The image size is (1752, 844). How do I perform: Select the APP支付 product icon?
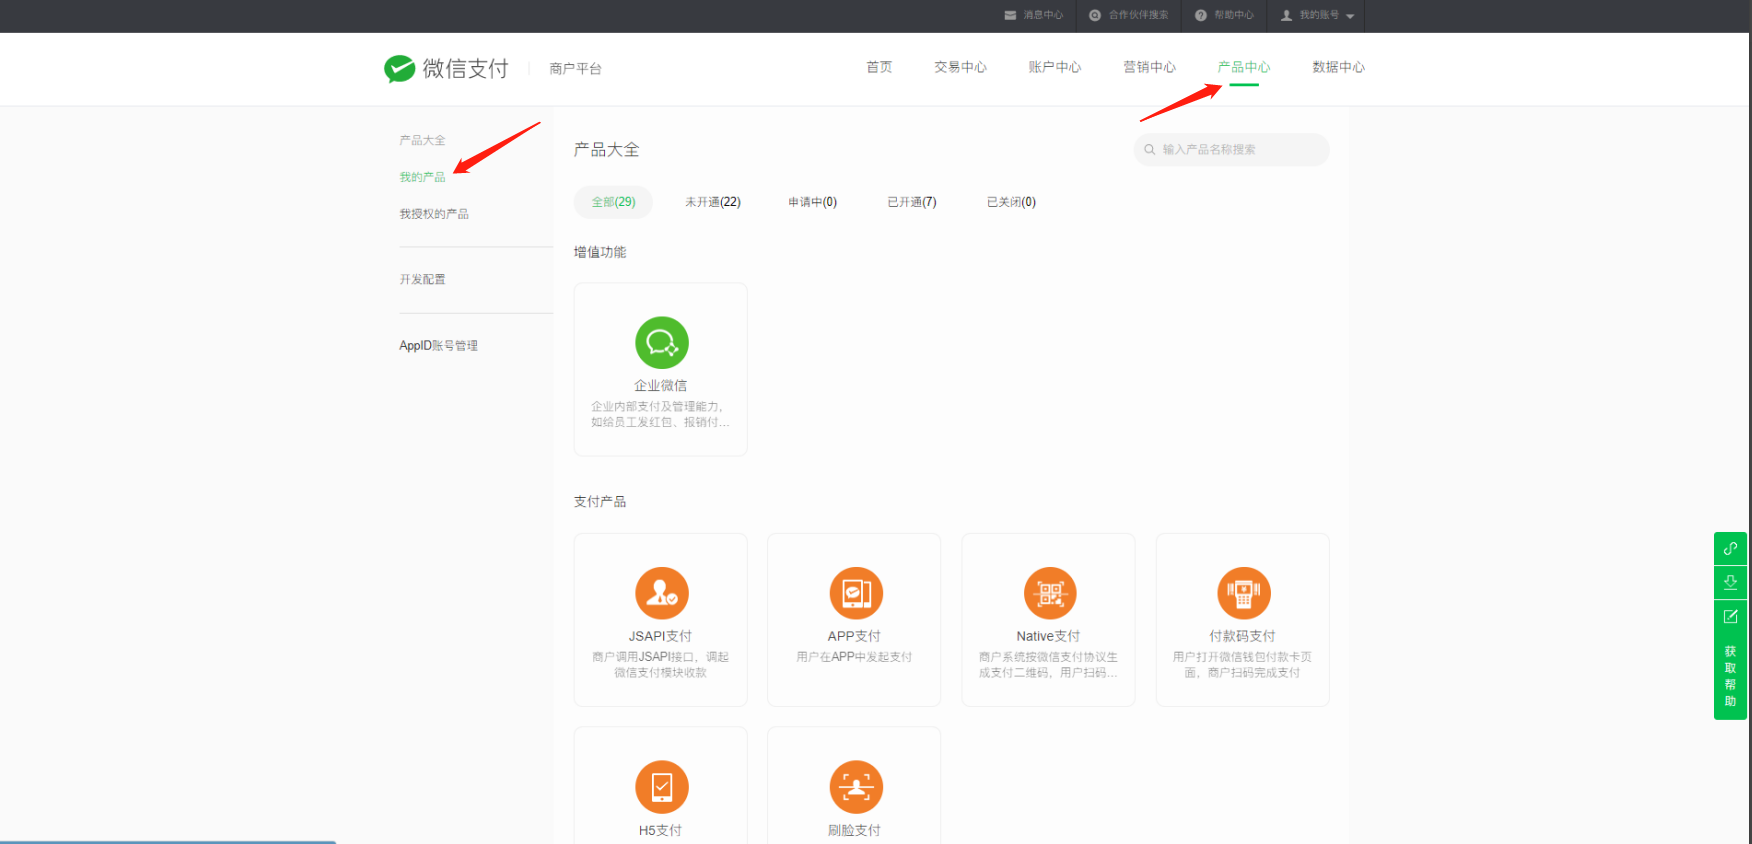point(855,593)
